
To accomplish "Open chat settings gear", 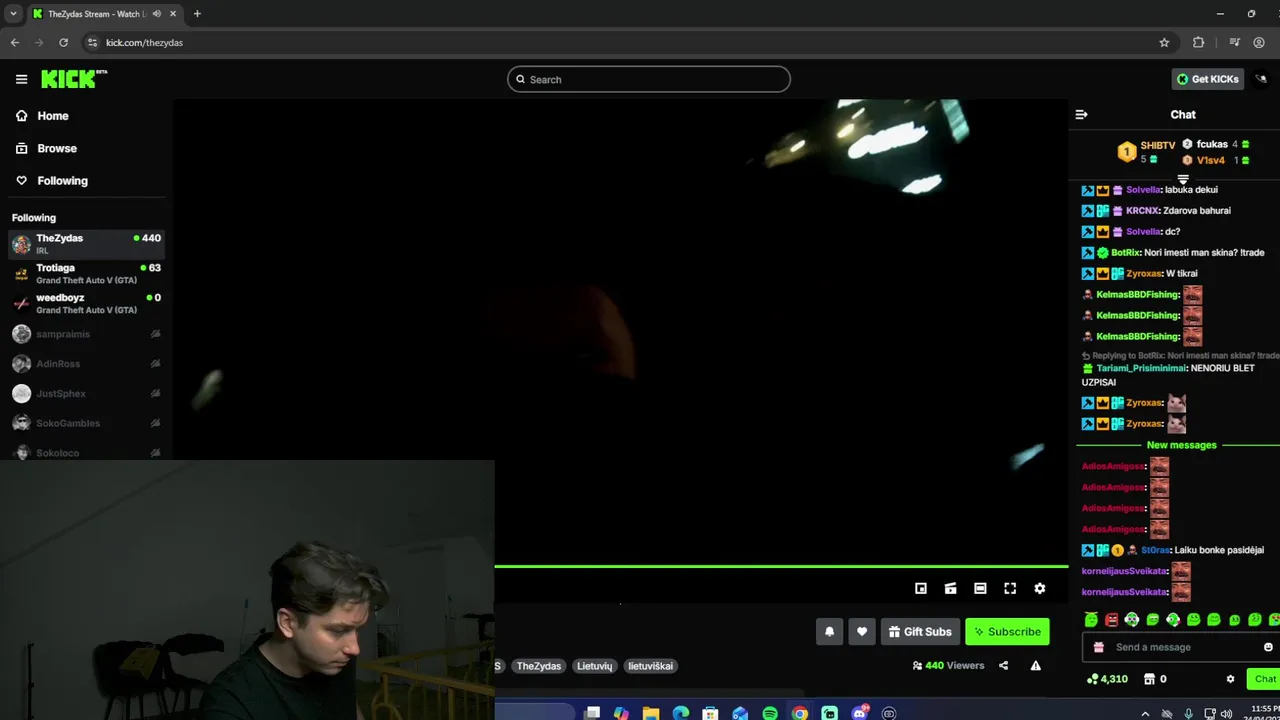I will click(x=1231, y=679).
